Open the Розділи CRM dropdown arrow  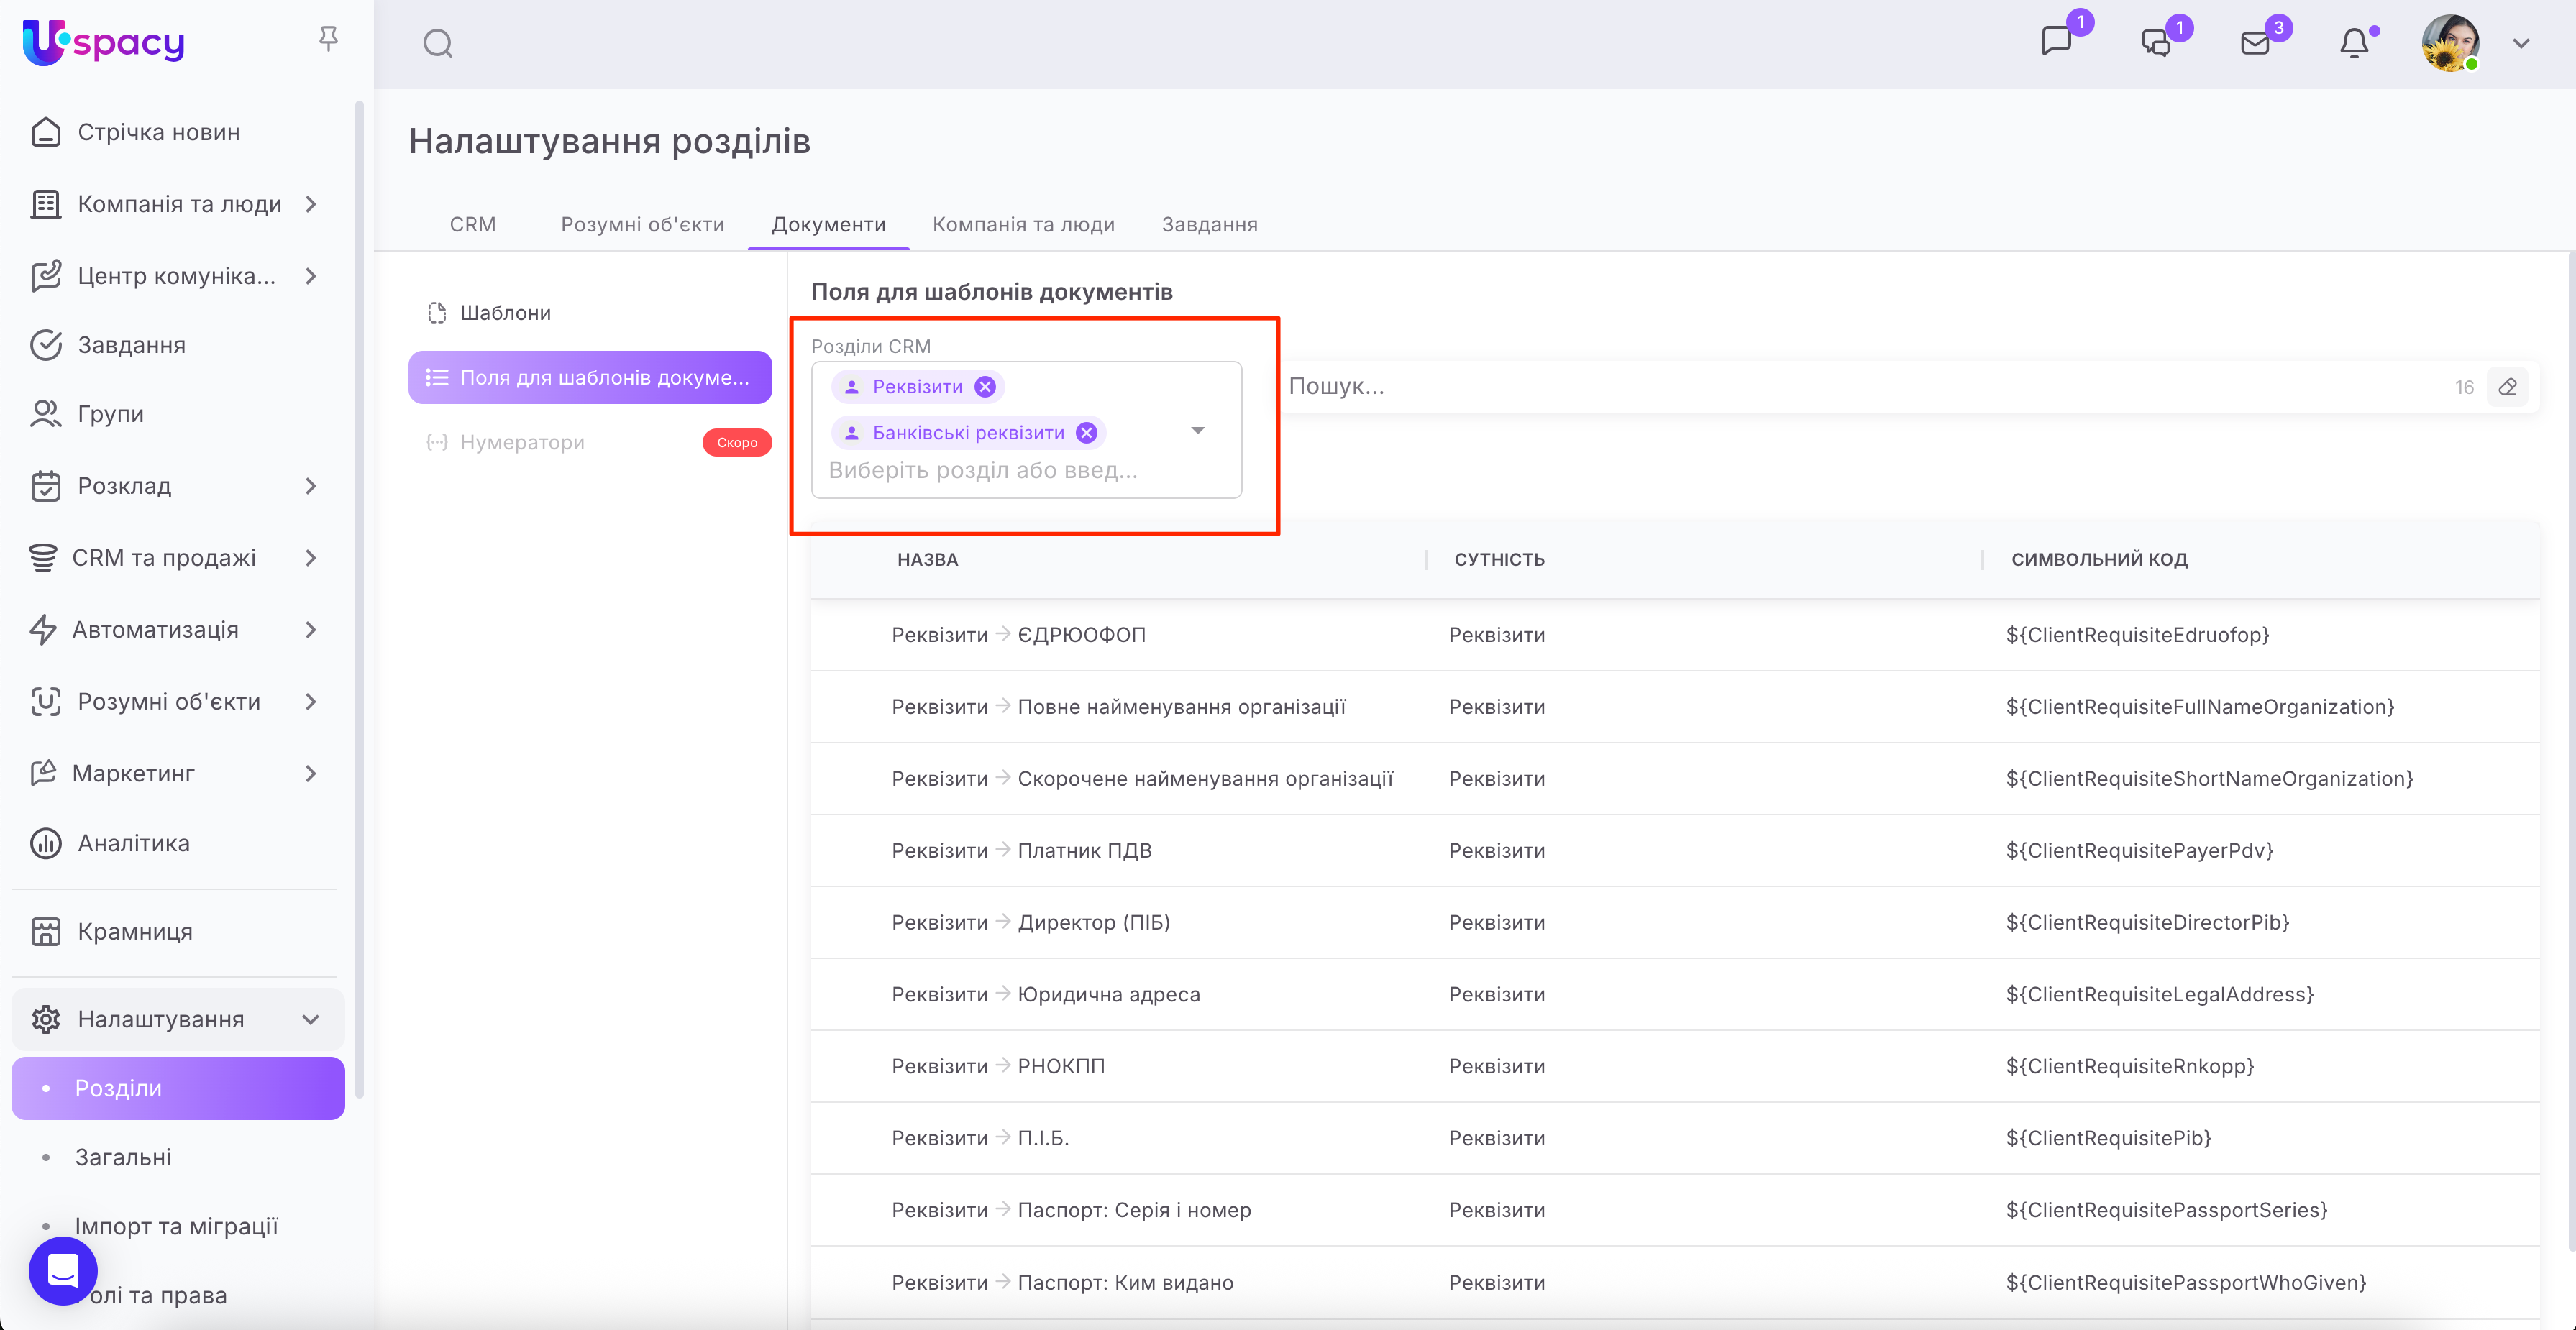[1197, 430]
